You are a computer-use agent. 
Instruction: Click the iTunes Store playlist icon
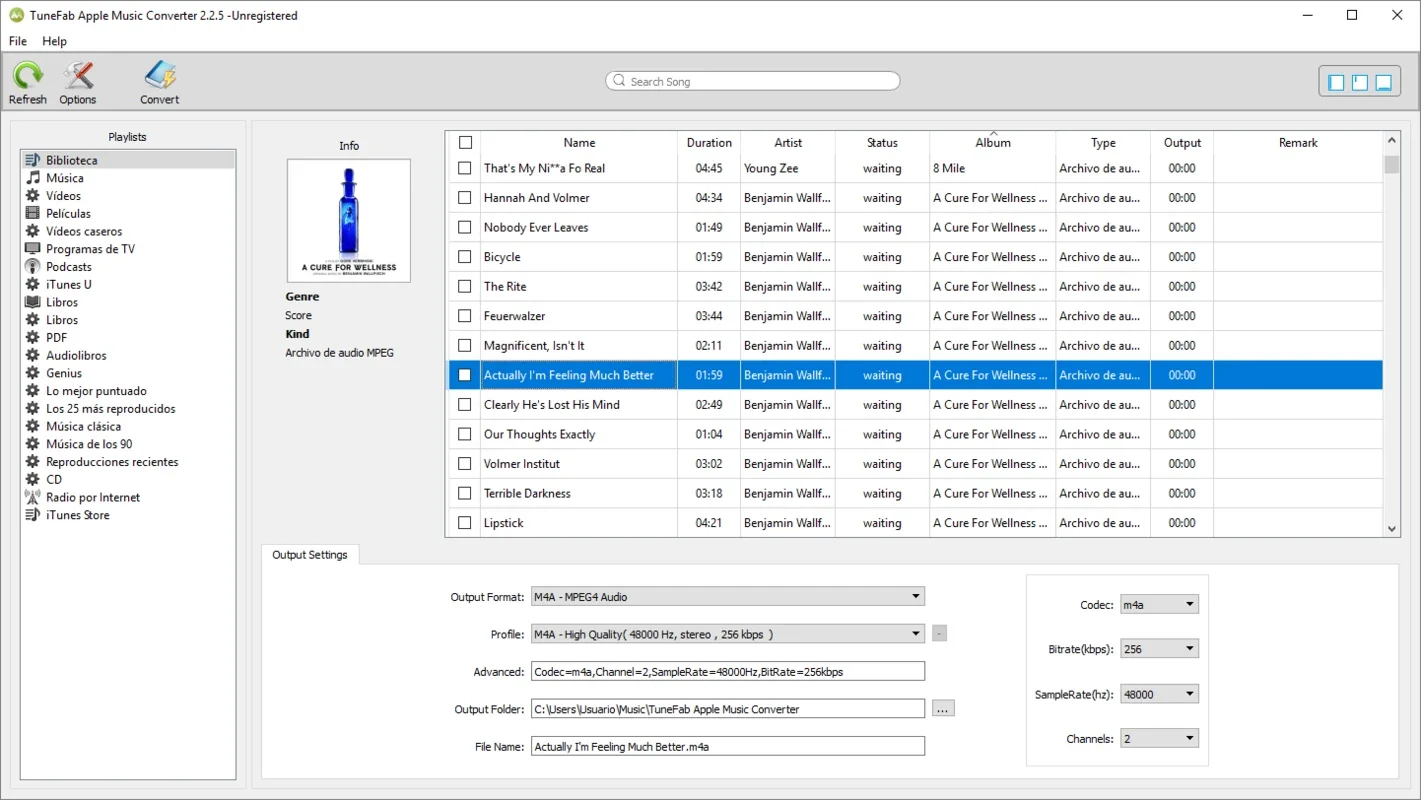click(x=32, y=515)
